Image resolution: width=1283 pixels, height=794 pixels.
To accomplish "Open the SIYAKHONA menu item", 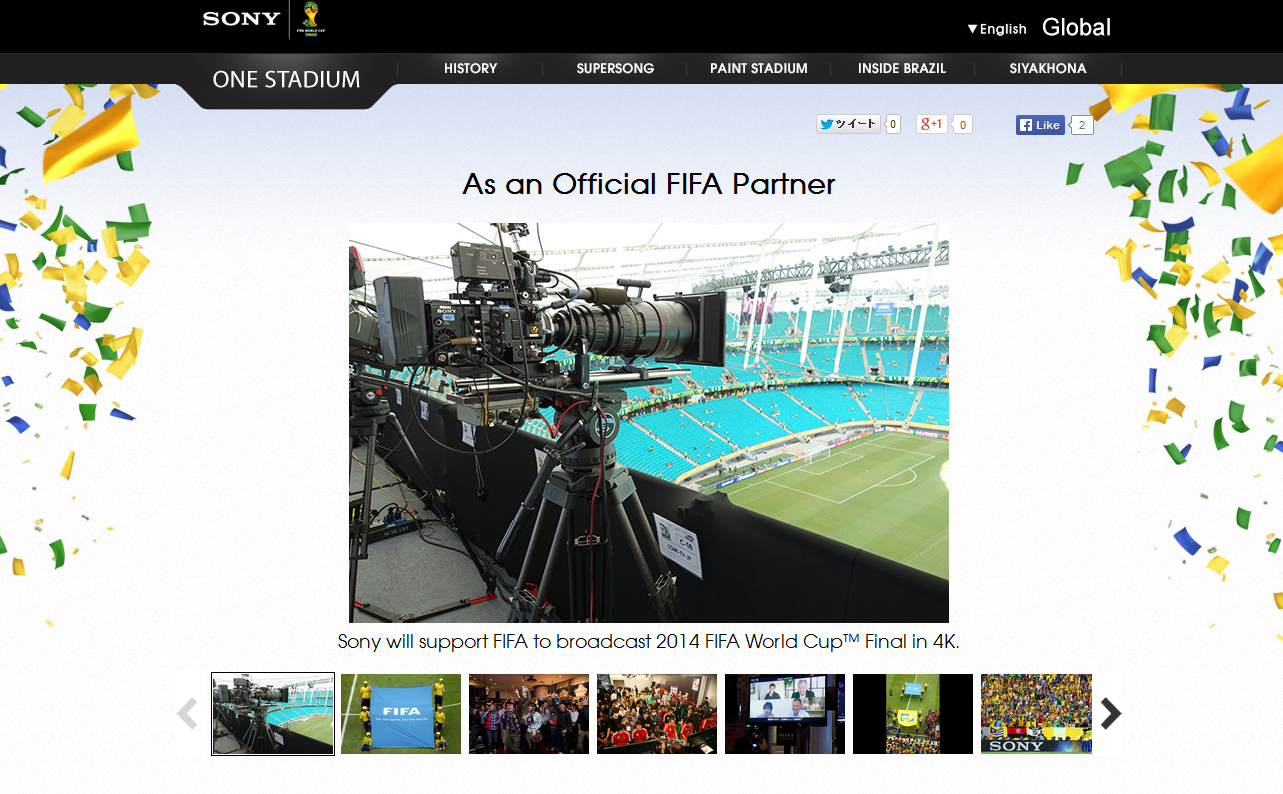I will [1047, 68].
